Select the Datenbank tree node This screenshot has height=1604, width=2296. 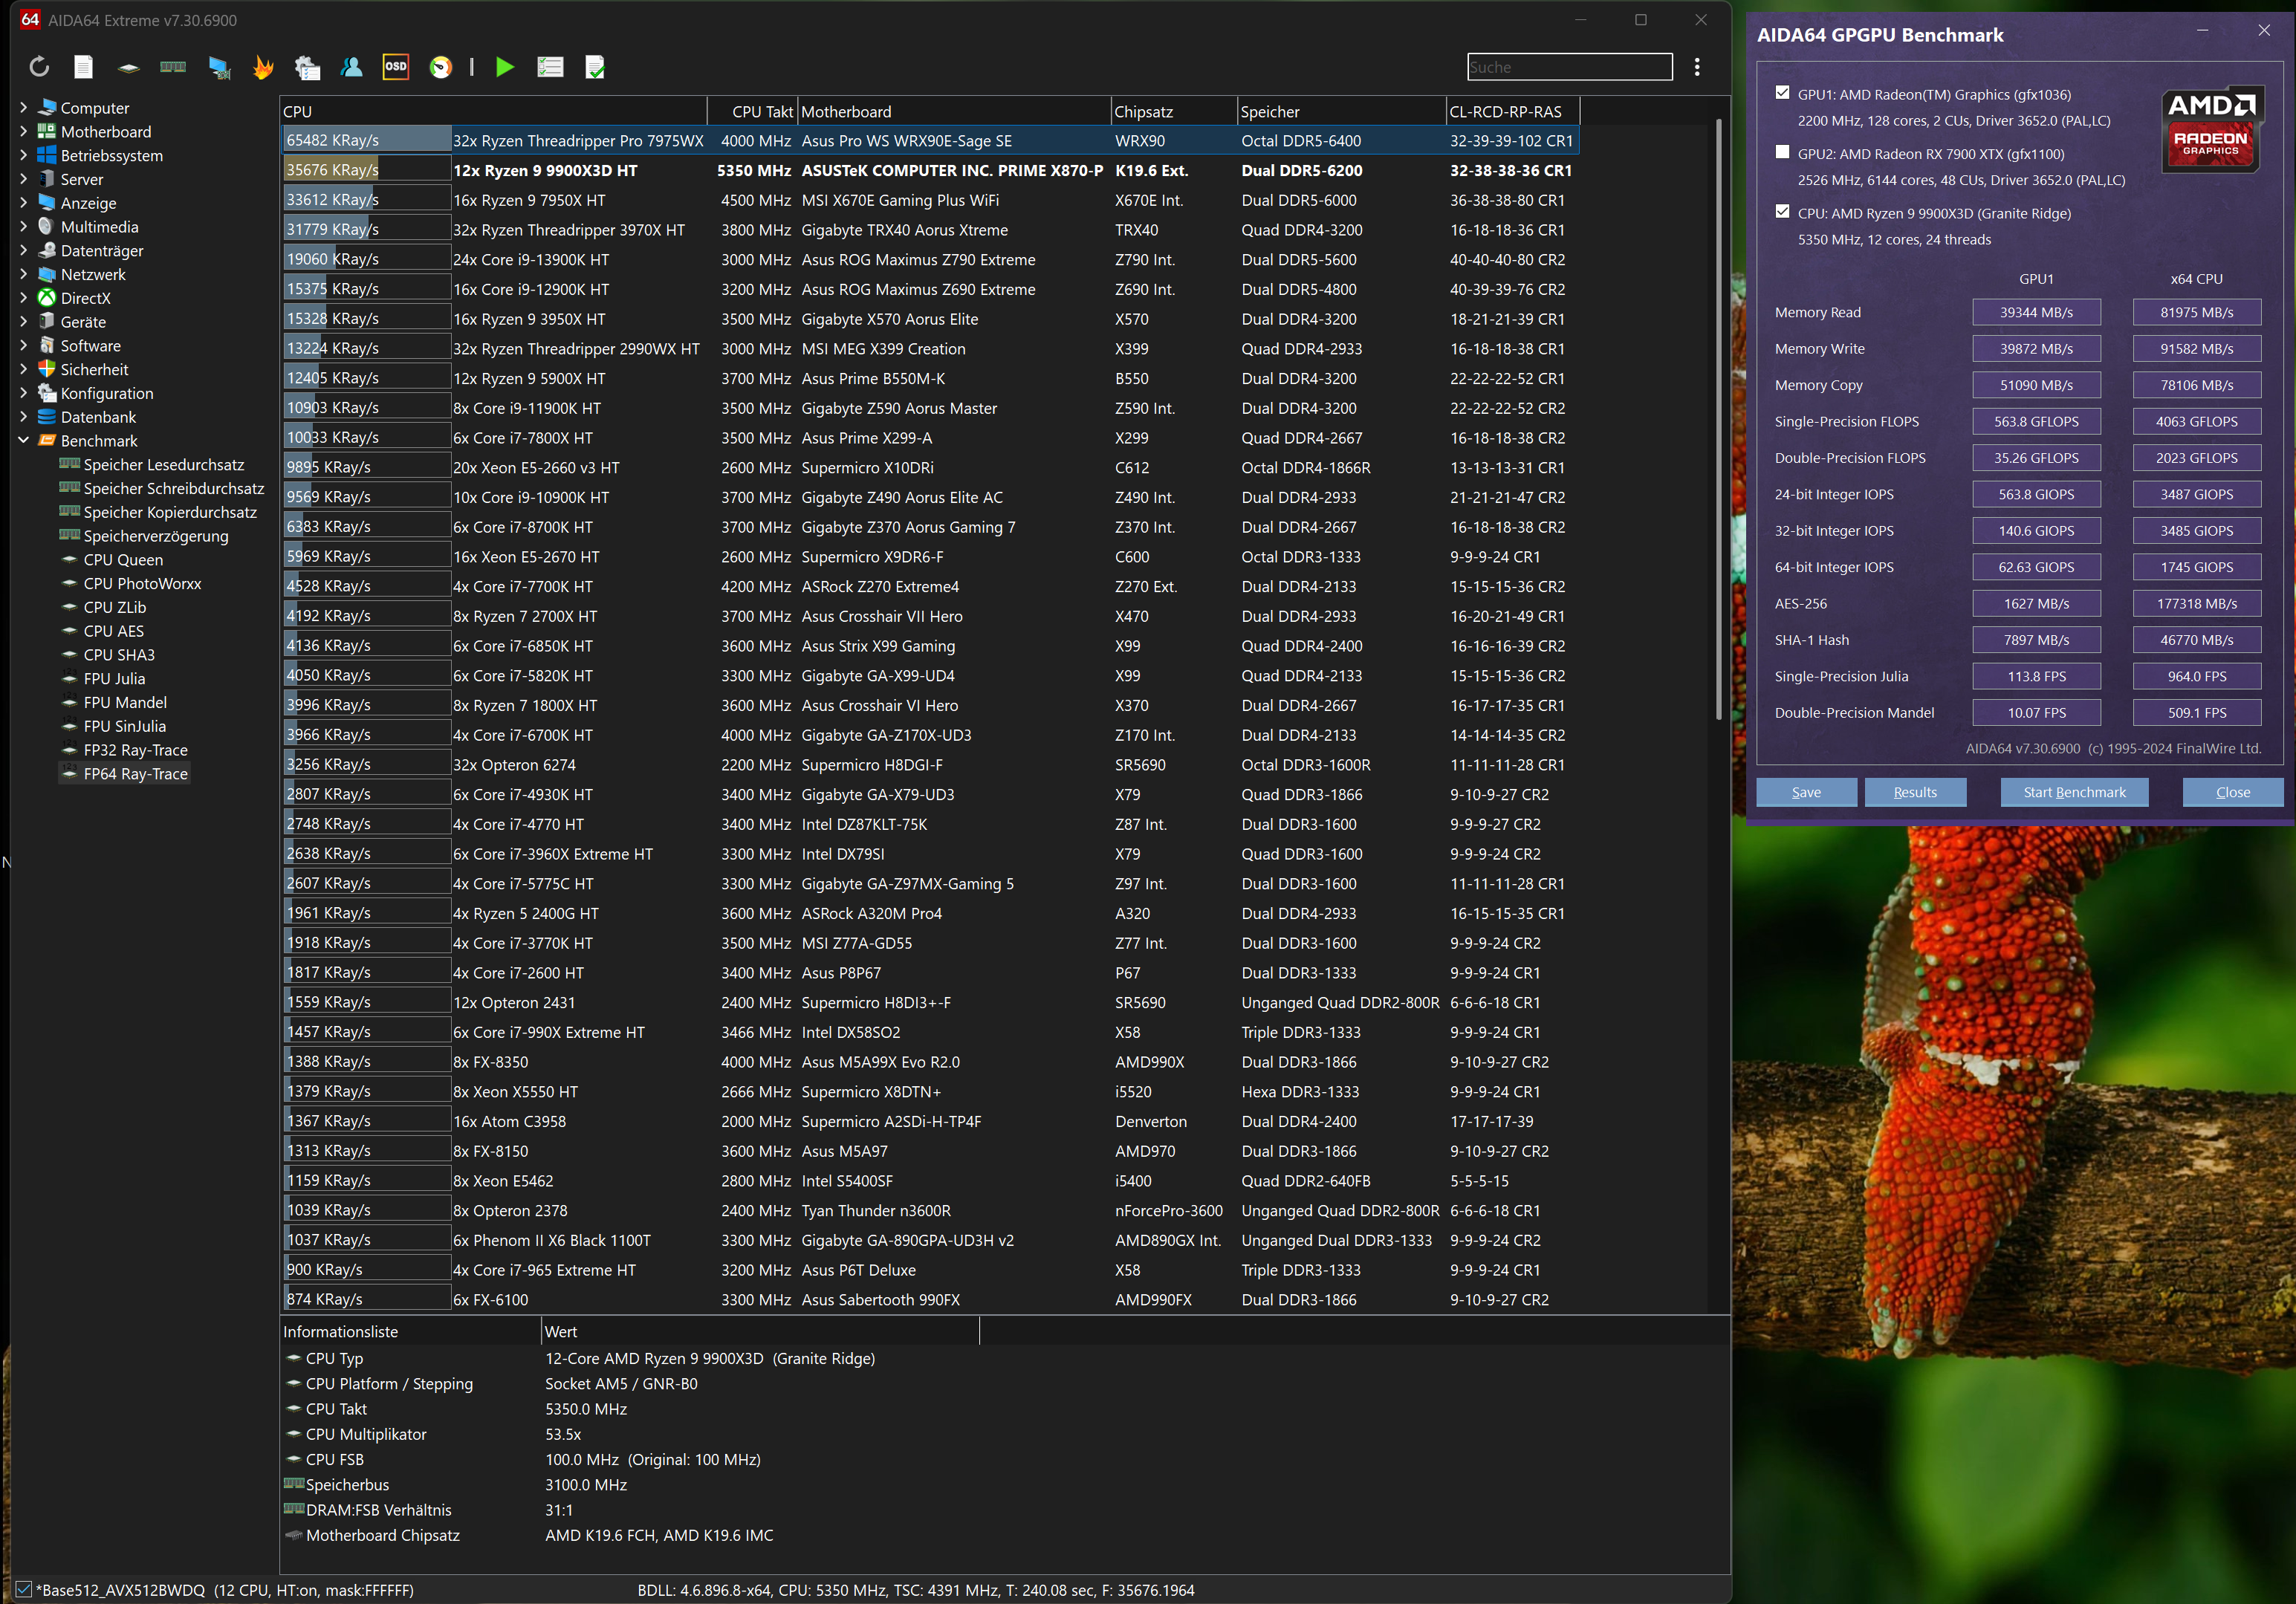(98, 417)
